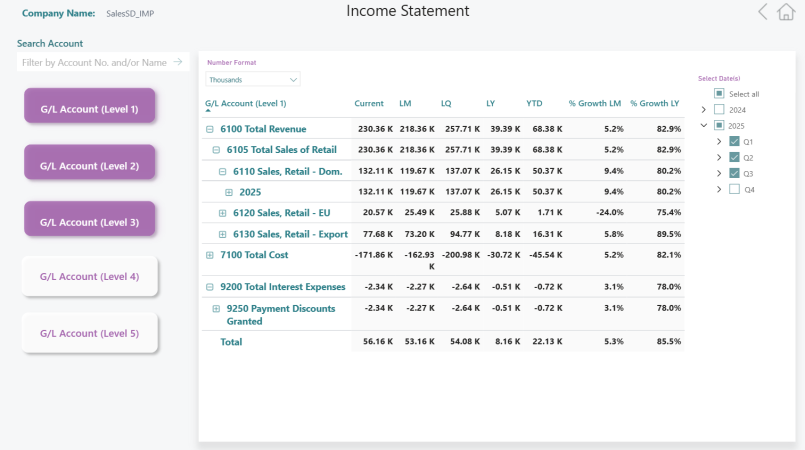
Task: Open the home page icon
Action: pos(786,12)
